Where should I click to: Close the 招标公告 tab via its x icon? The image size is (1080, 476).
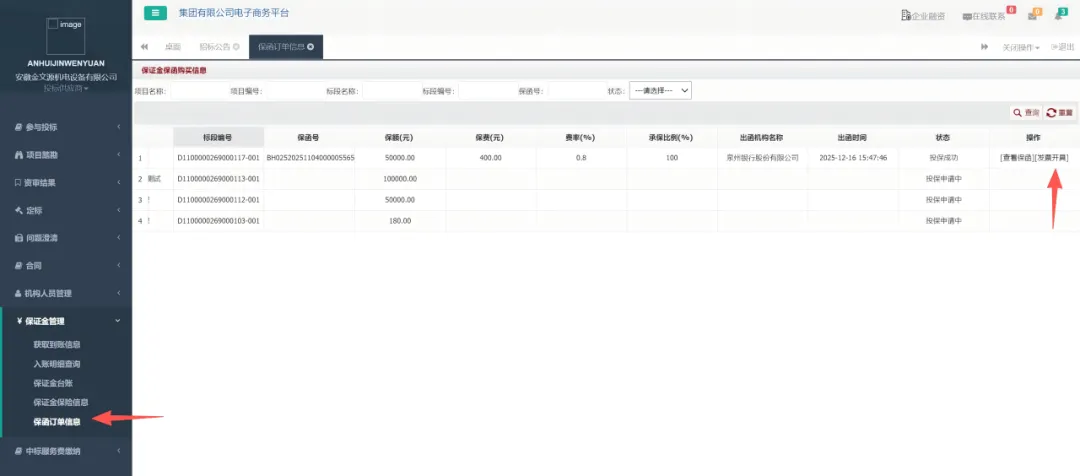[x=236, y=47]
